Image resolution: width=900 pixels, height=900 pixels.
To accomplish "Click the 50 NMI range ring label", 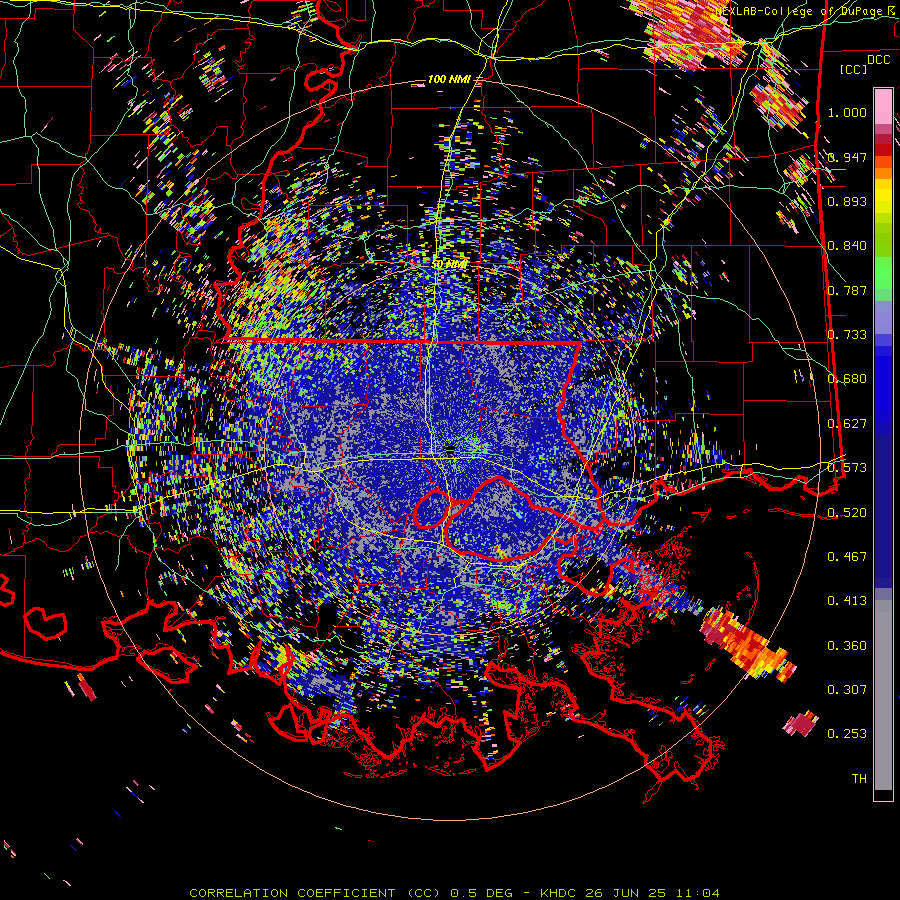I will click(449, 265).
